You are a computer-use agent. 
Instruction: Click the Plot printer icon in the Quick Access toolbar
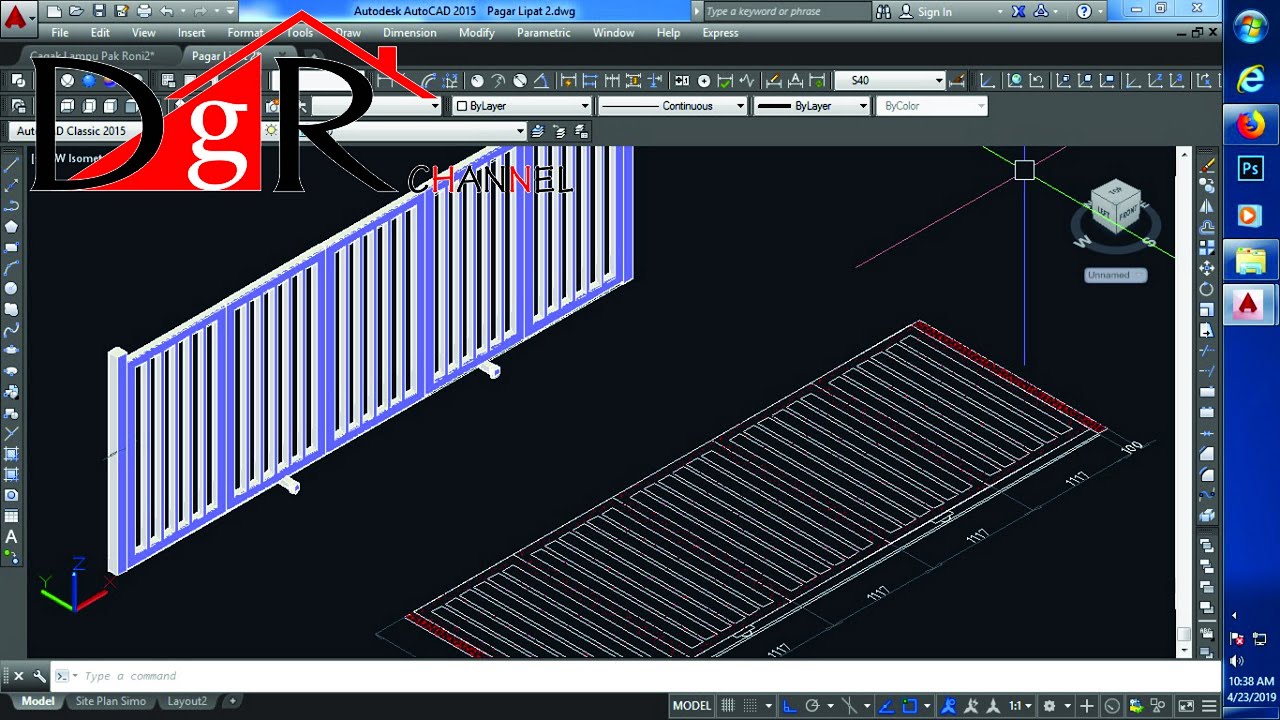point(144,11)
